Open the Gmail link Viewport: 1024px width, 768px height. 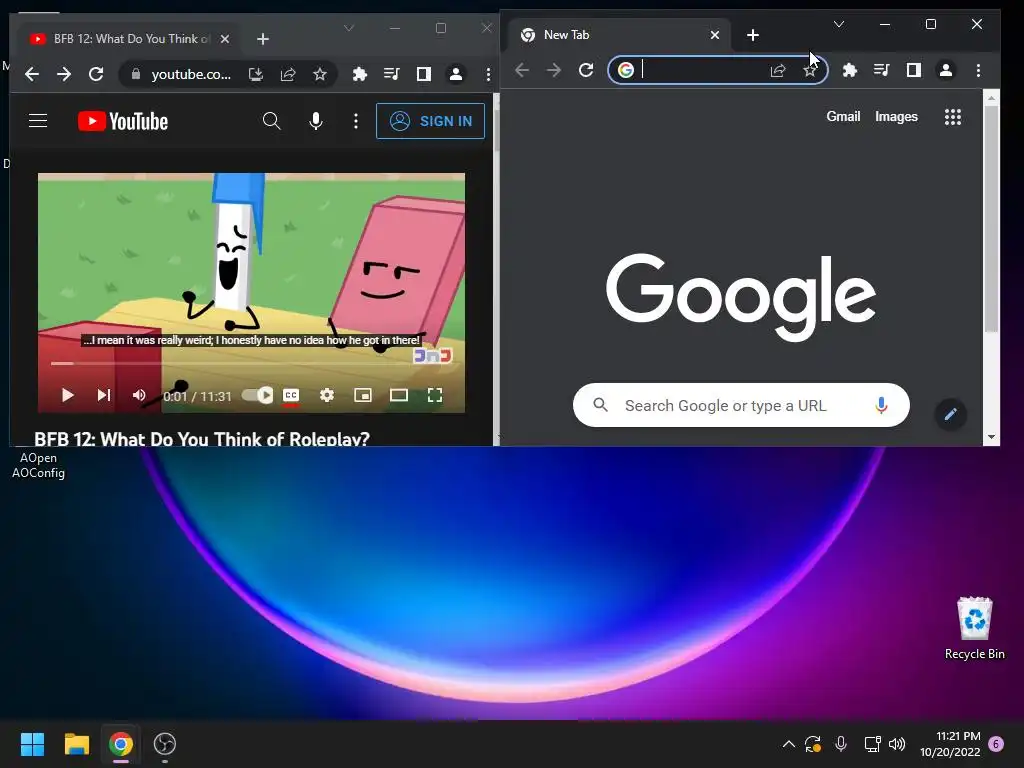coord(843,116)
